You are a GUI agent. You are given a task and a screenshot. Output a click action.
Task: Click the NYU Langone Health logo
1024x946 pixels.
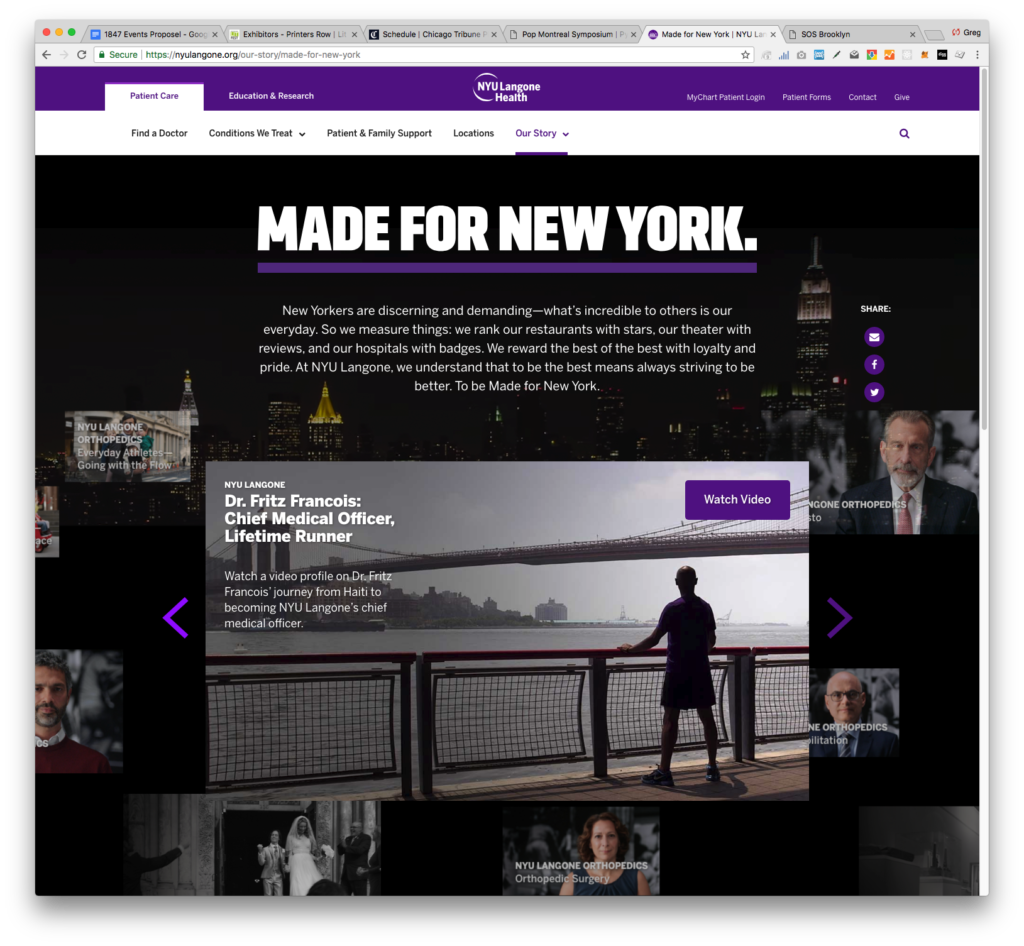[507, 87]
